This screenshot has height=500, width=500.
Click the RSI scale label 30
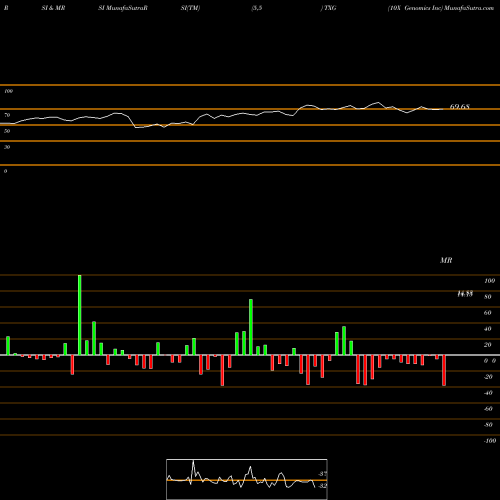tap(7, 147)
